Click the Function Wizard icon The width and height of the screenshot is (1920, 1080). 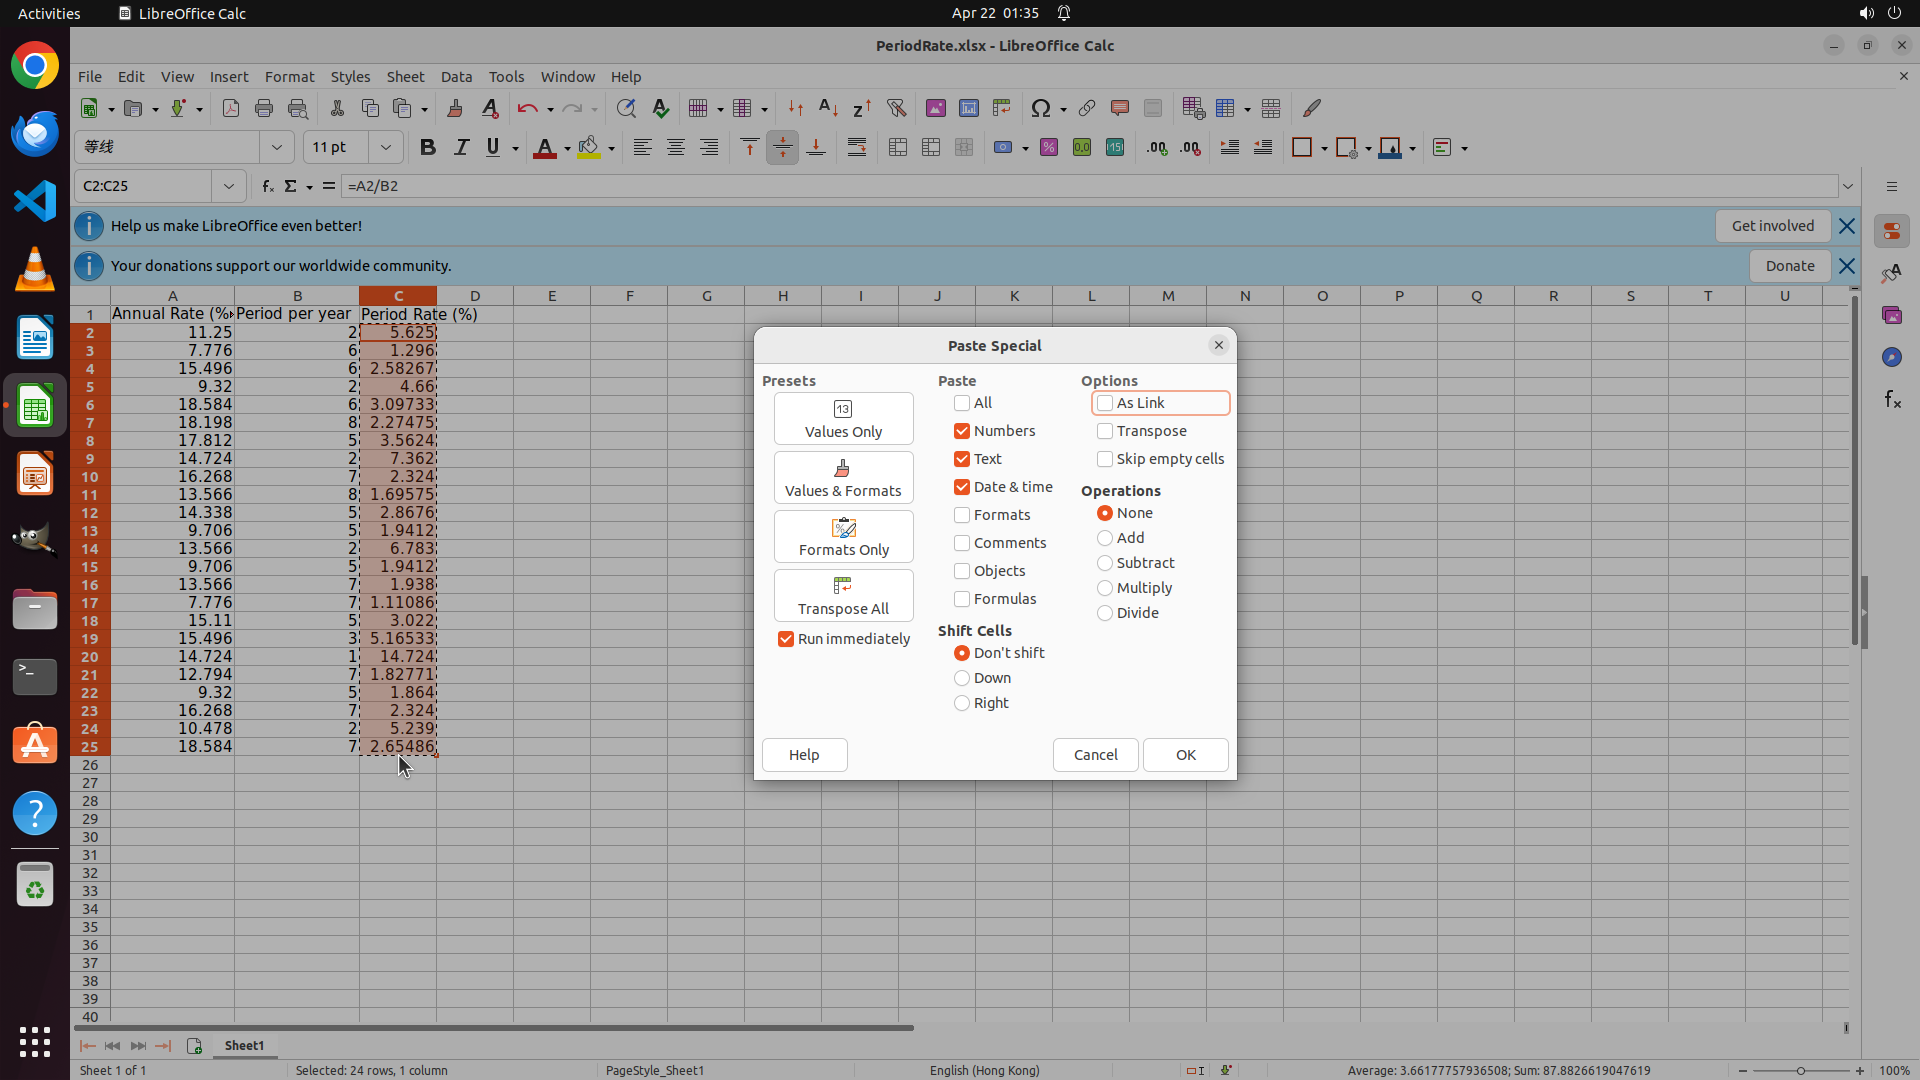tap(267, 186)
